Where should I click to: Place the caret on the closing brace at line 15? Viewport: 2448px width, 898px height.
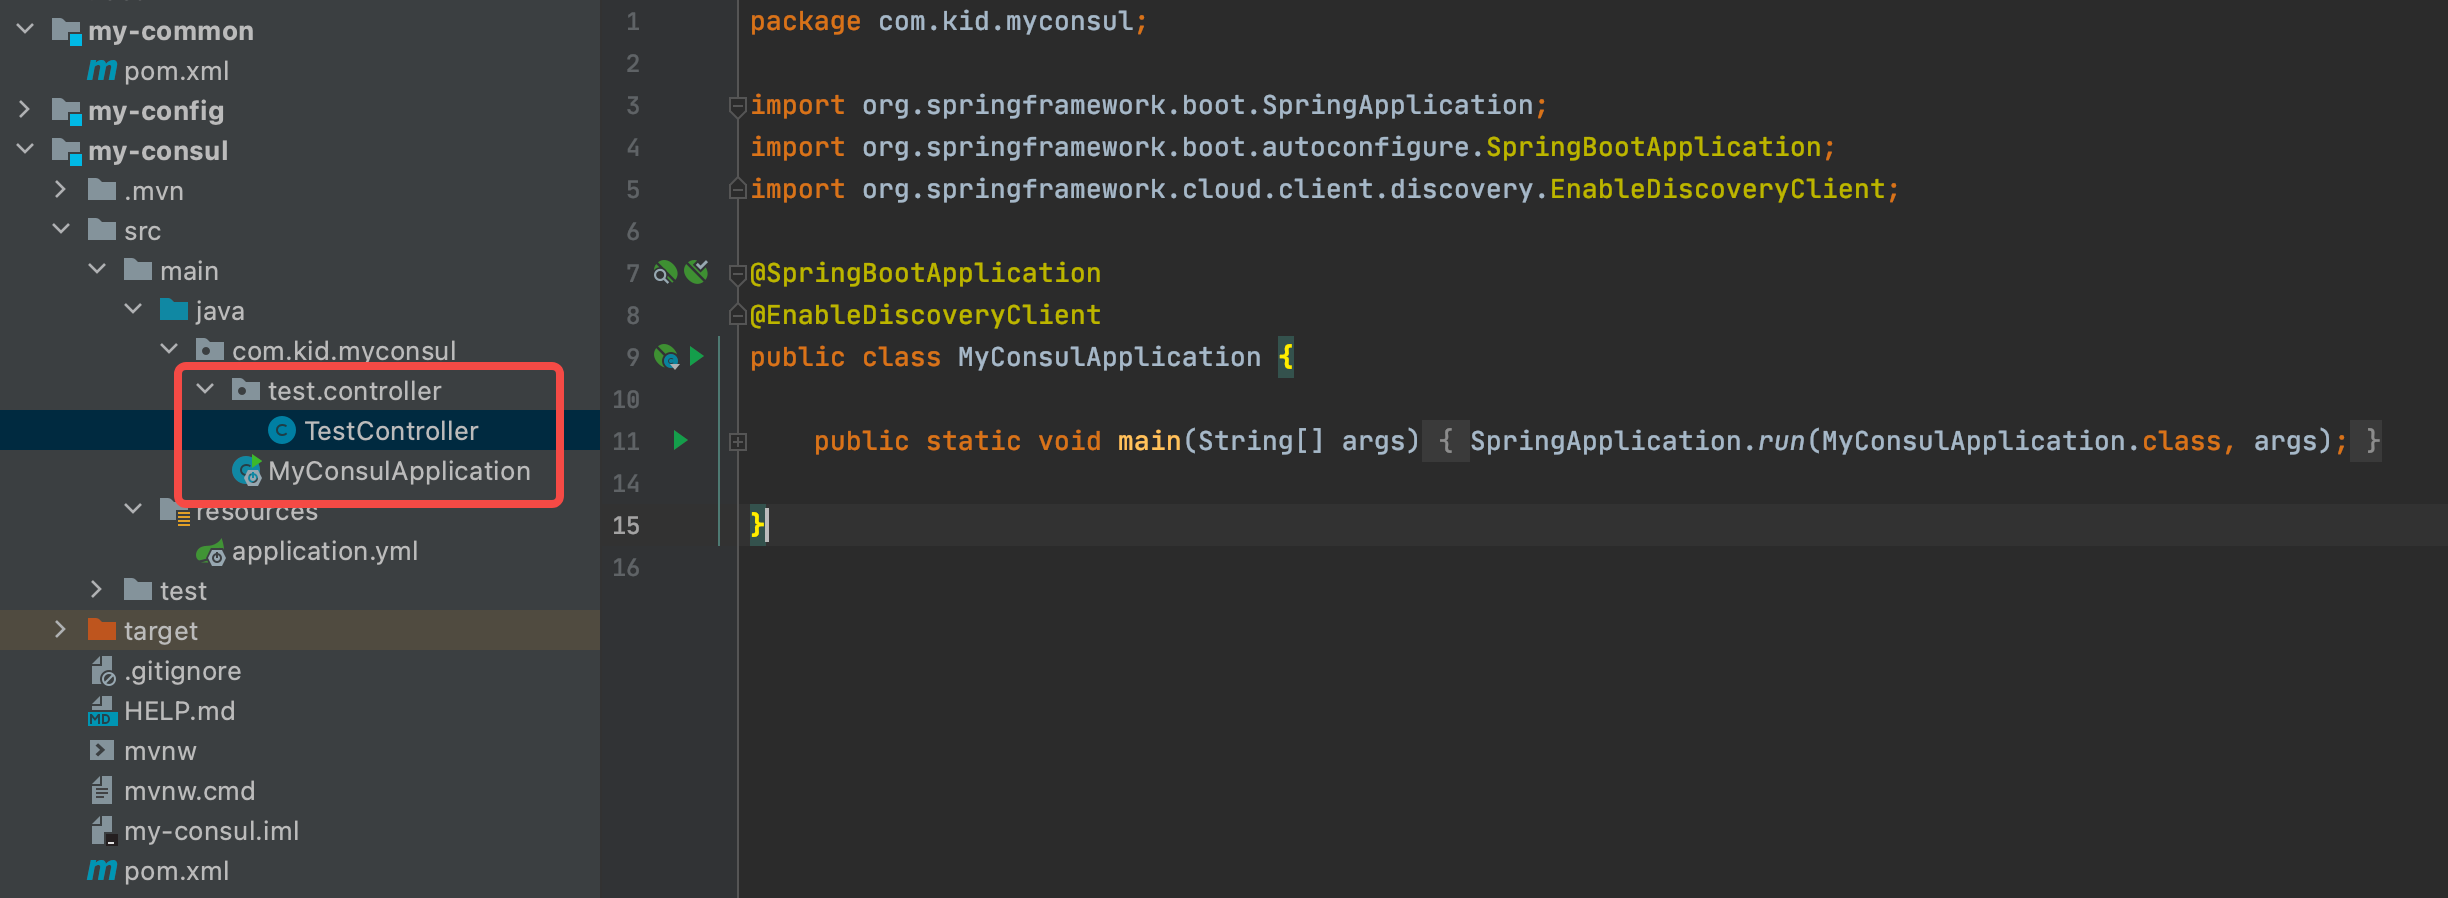pyautogui.click(x=755, y=525)
